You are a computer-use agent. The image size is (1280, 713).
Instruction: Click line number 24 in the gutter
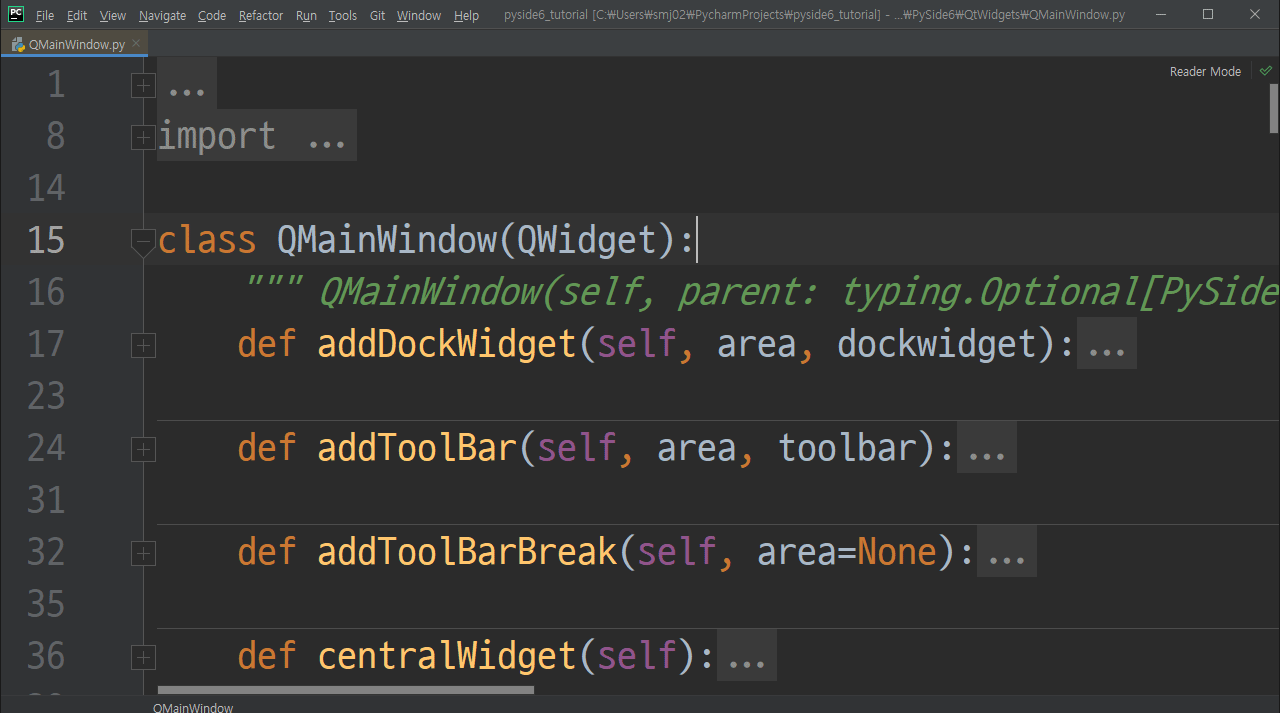[x=46, y=448]
